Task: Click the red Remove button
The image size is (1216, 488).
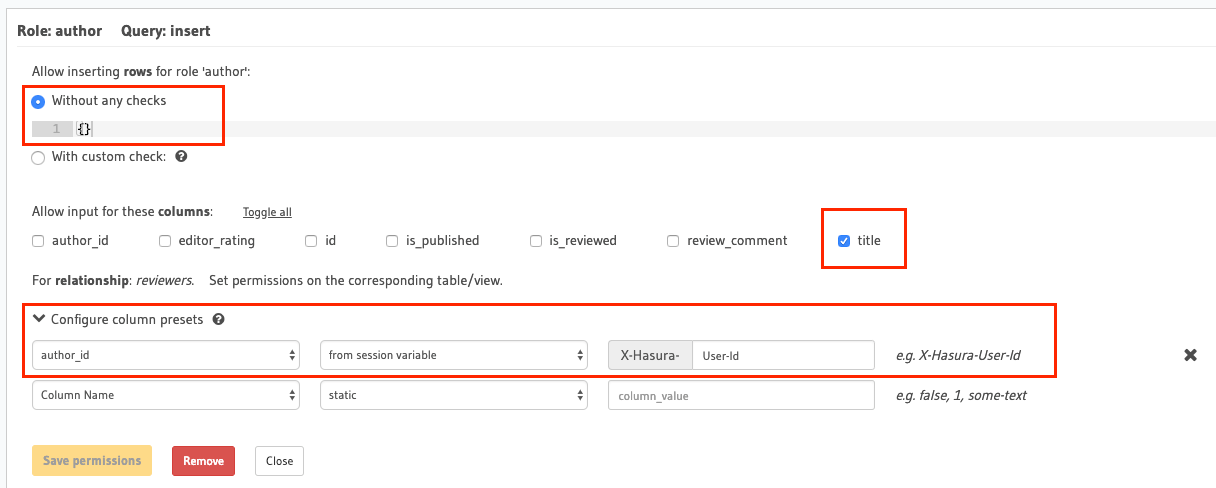Action: [x=203, y=461]
